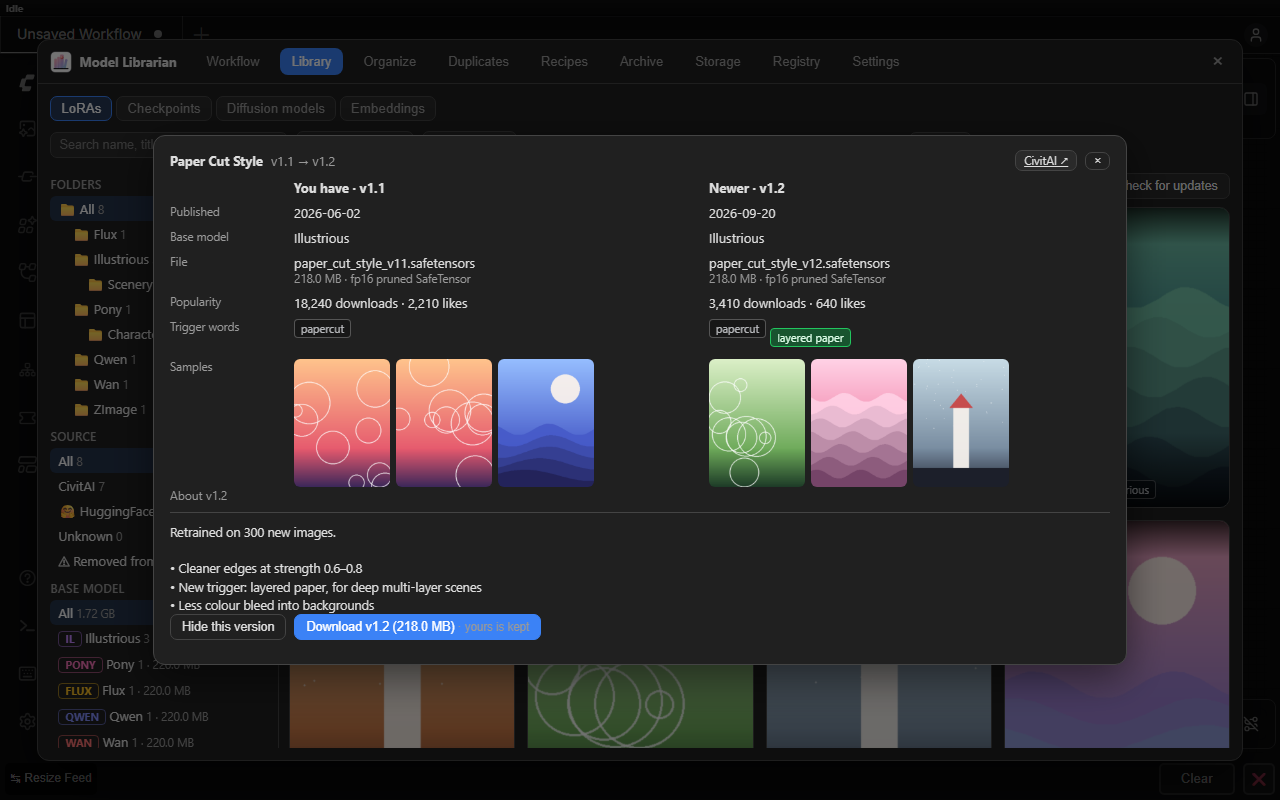Open the CivitAI external link button
The width and height of the screenshot is (1280, 800).
click(x=1046, y=161)
